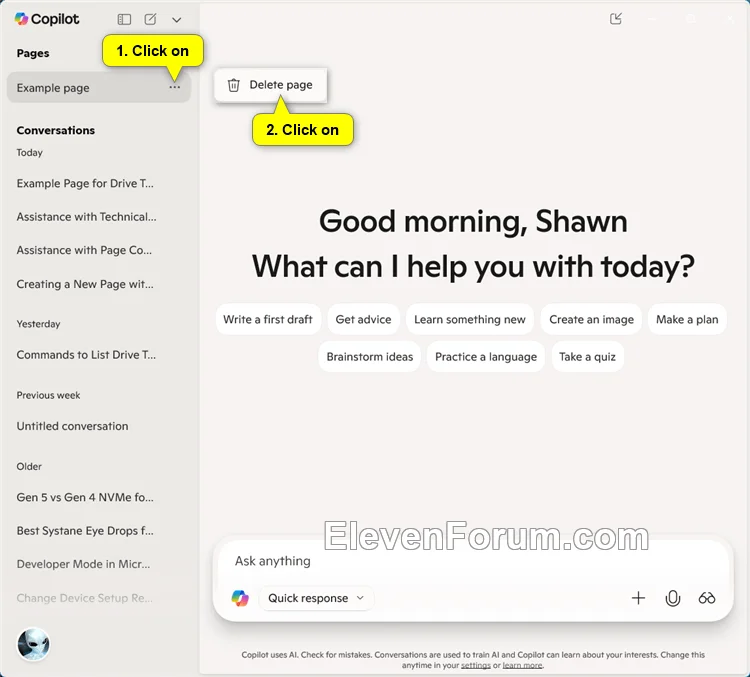The height and width of the screenshot is (677, 750).
Task: Select Delete page from the context menu
Action: (x=270, y=85)
